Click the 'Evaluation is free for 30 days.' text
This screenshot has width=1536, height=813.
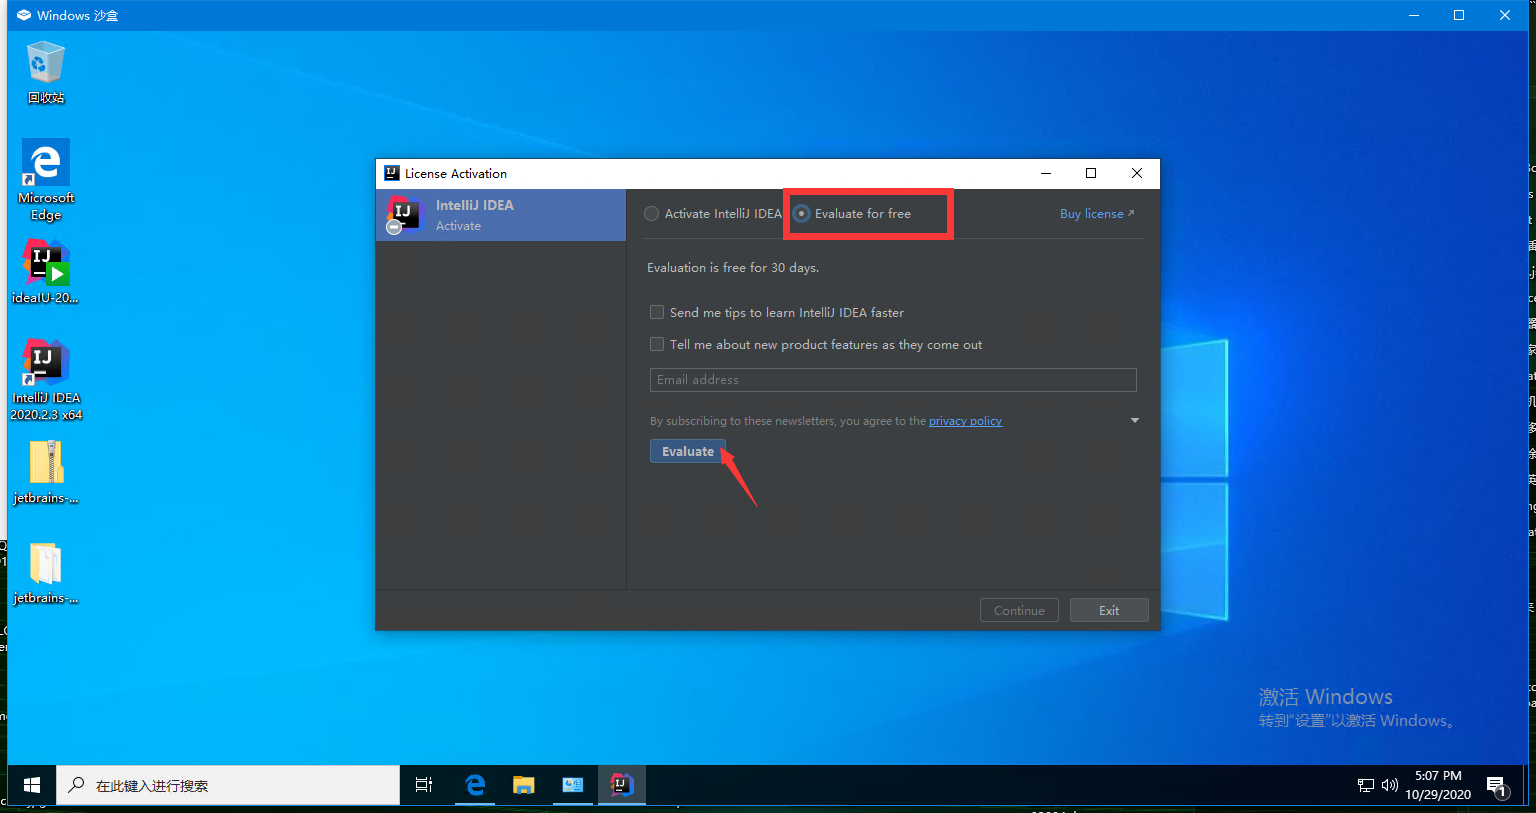[x=733, y=268]
